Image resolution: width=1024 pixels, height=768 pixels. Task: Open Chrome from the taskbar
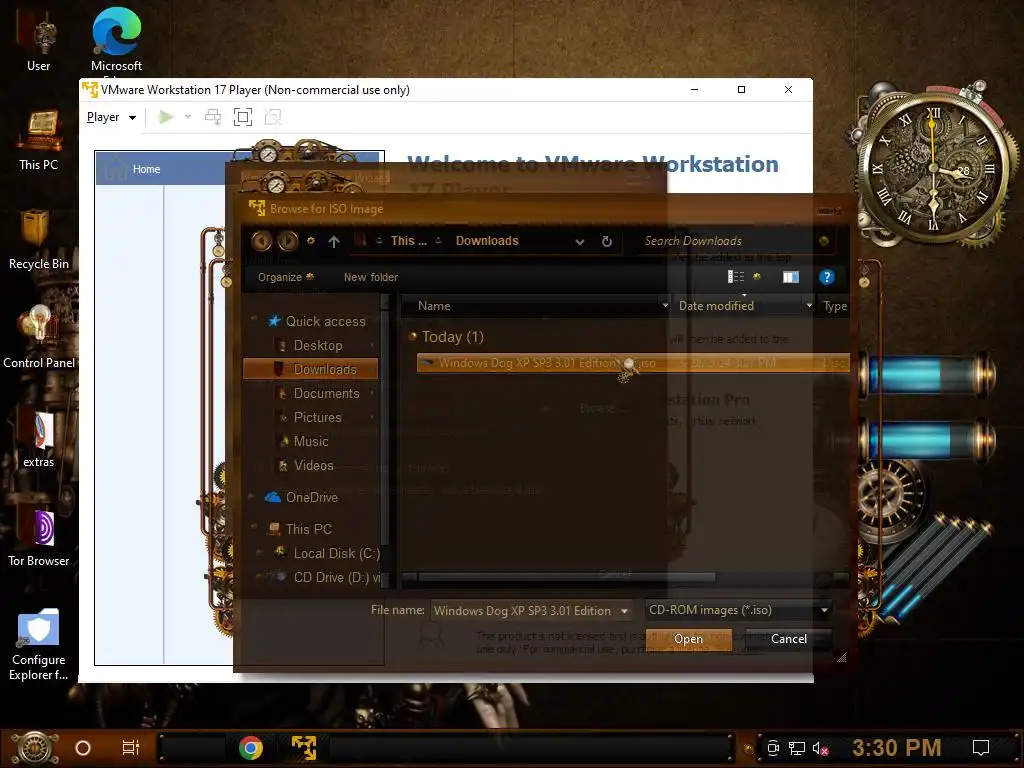pos(251,748)
